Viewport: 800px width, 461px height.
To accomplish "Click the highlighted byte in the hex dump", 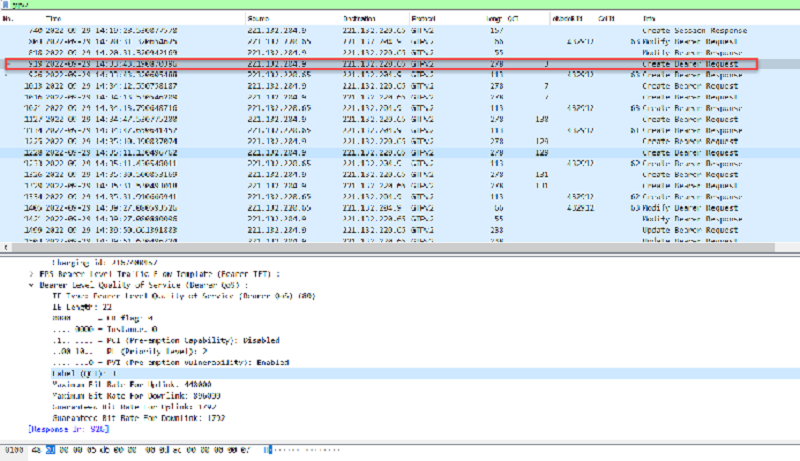I will click(x=50, y=450).
